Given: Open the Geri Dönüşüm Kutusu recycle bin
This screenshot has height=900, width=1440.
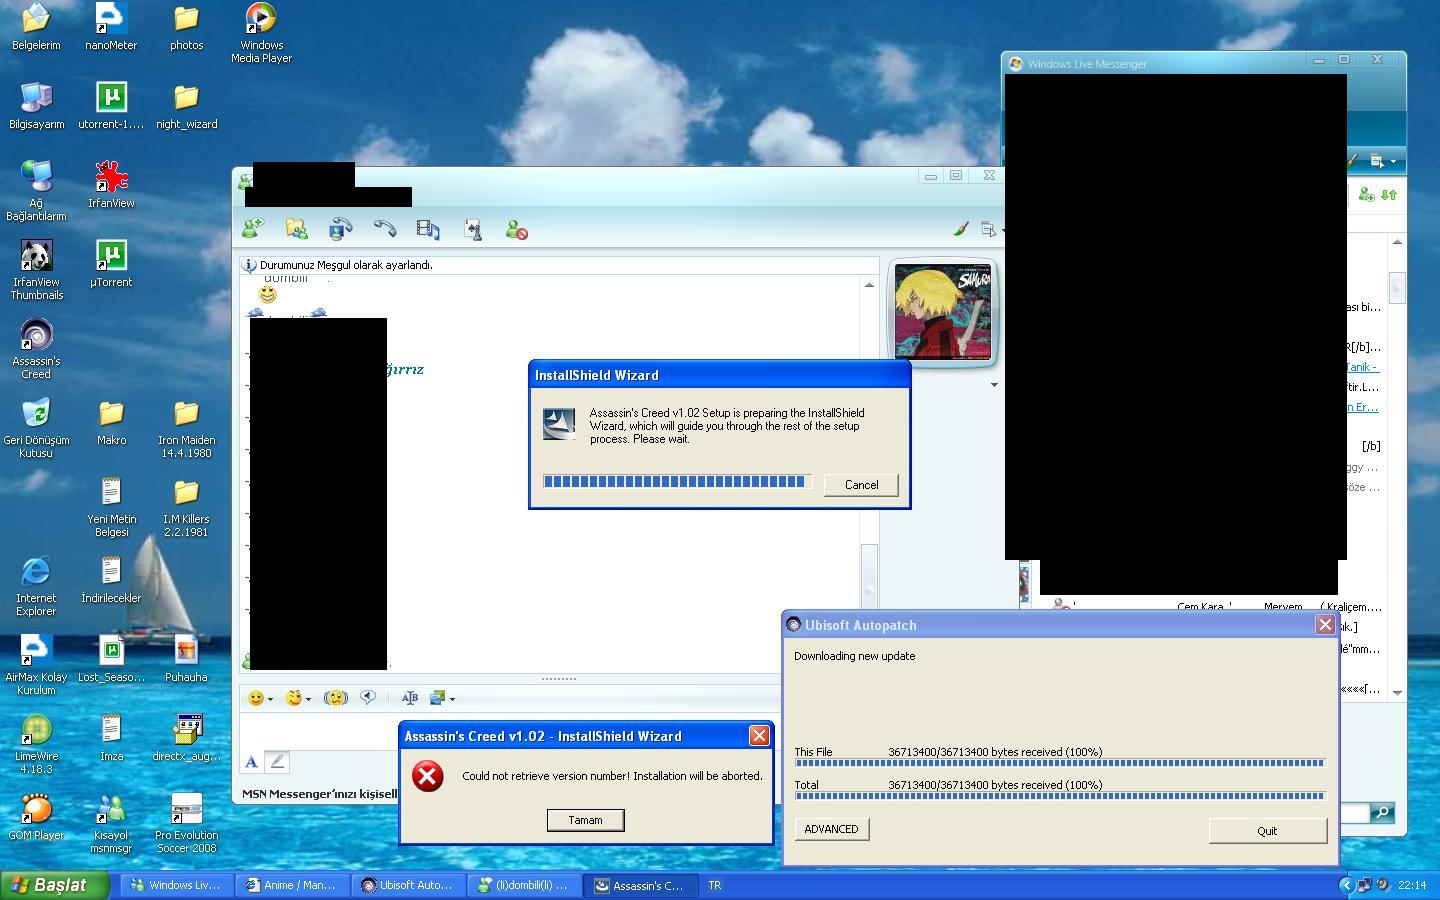Looking at the screenshot, I should tap(36, 428).
